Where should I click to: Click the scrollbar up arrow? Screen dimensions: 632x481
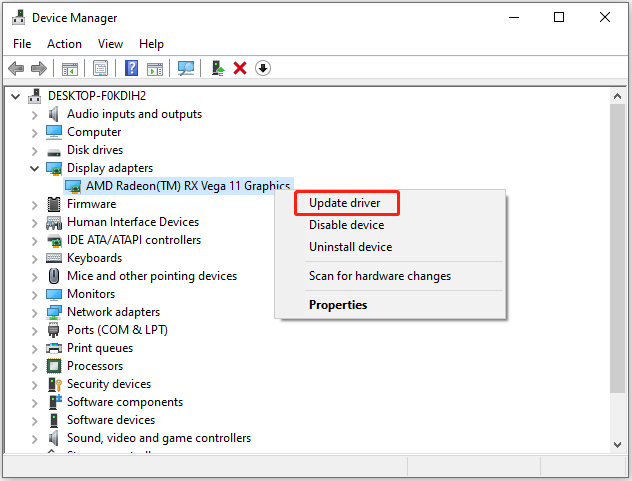pyautogui.click(x=617, y=96)
